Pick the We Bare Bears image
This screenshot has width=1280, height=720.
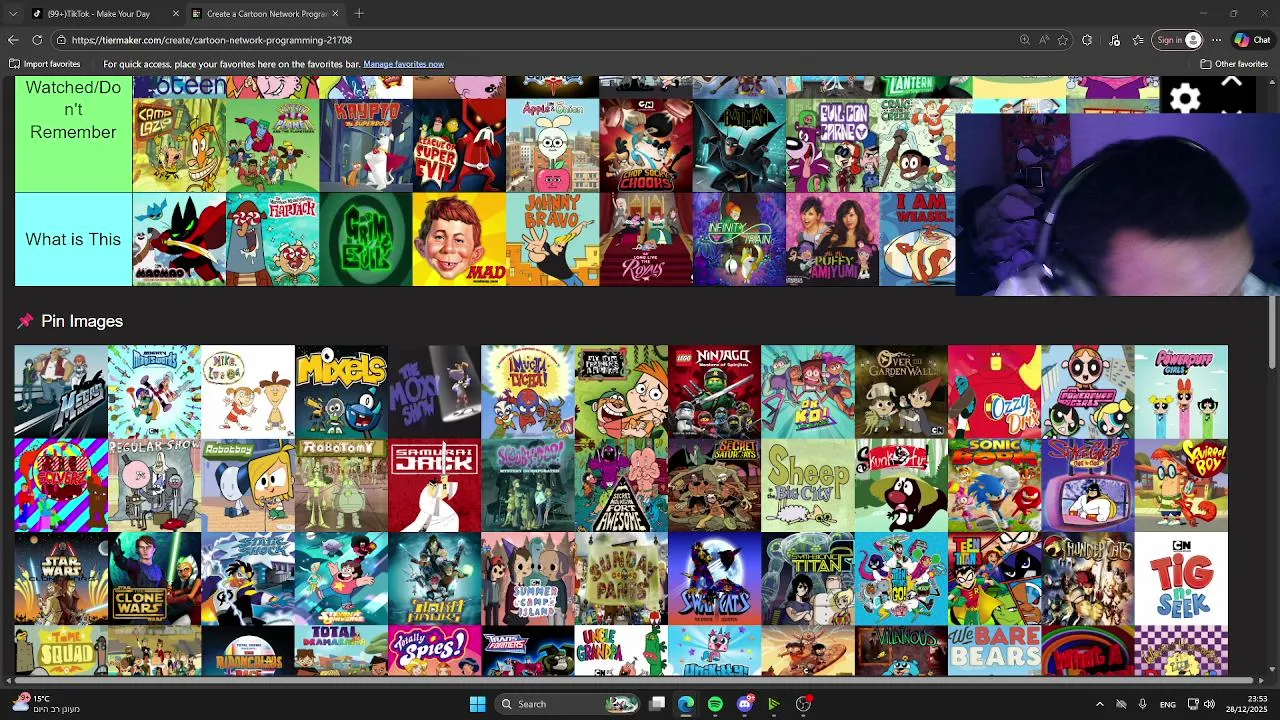tap(994, 650)
